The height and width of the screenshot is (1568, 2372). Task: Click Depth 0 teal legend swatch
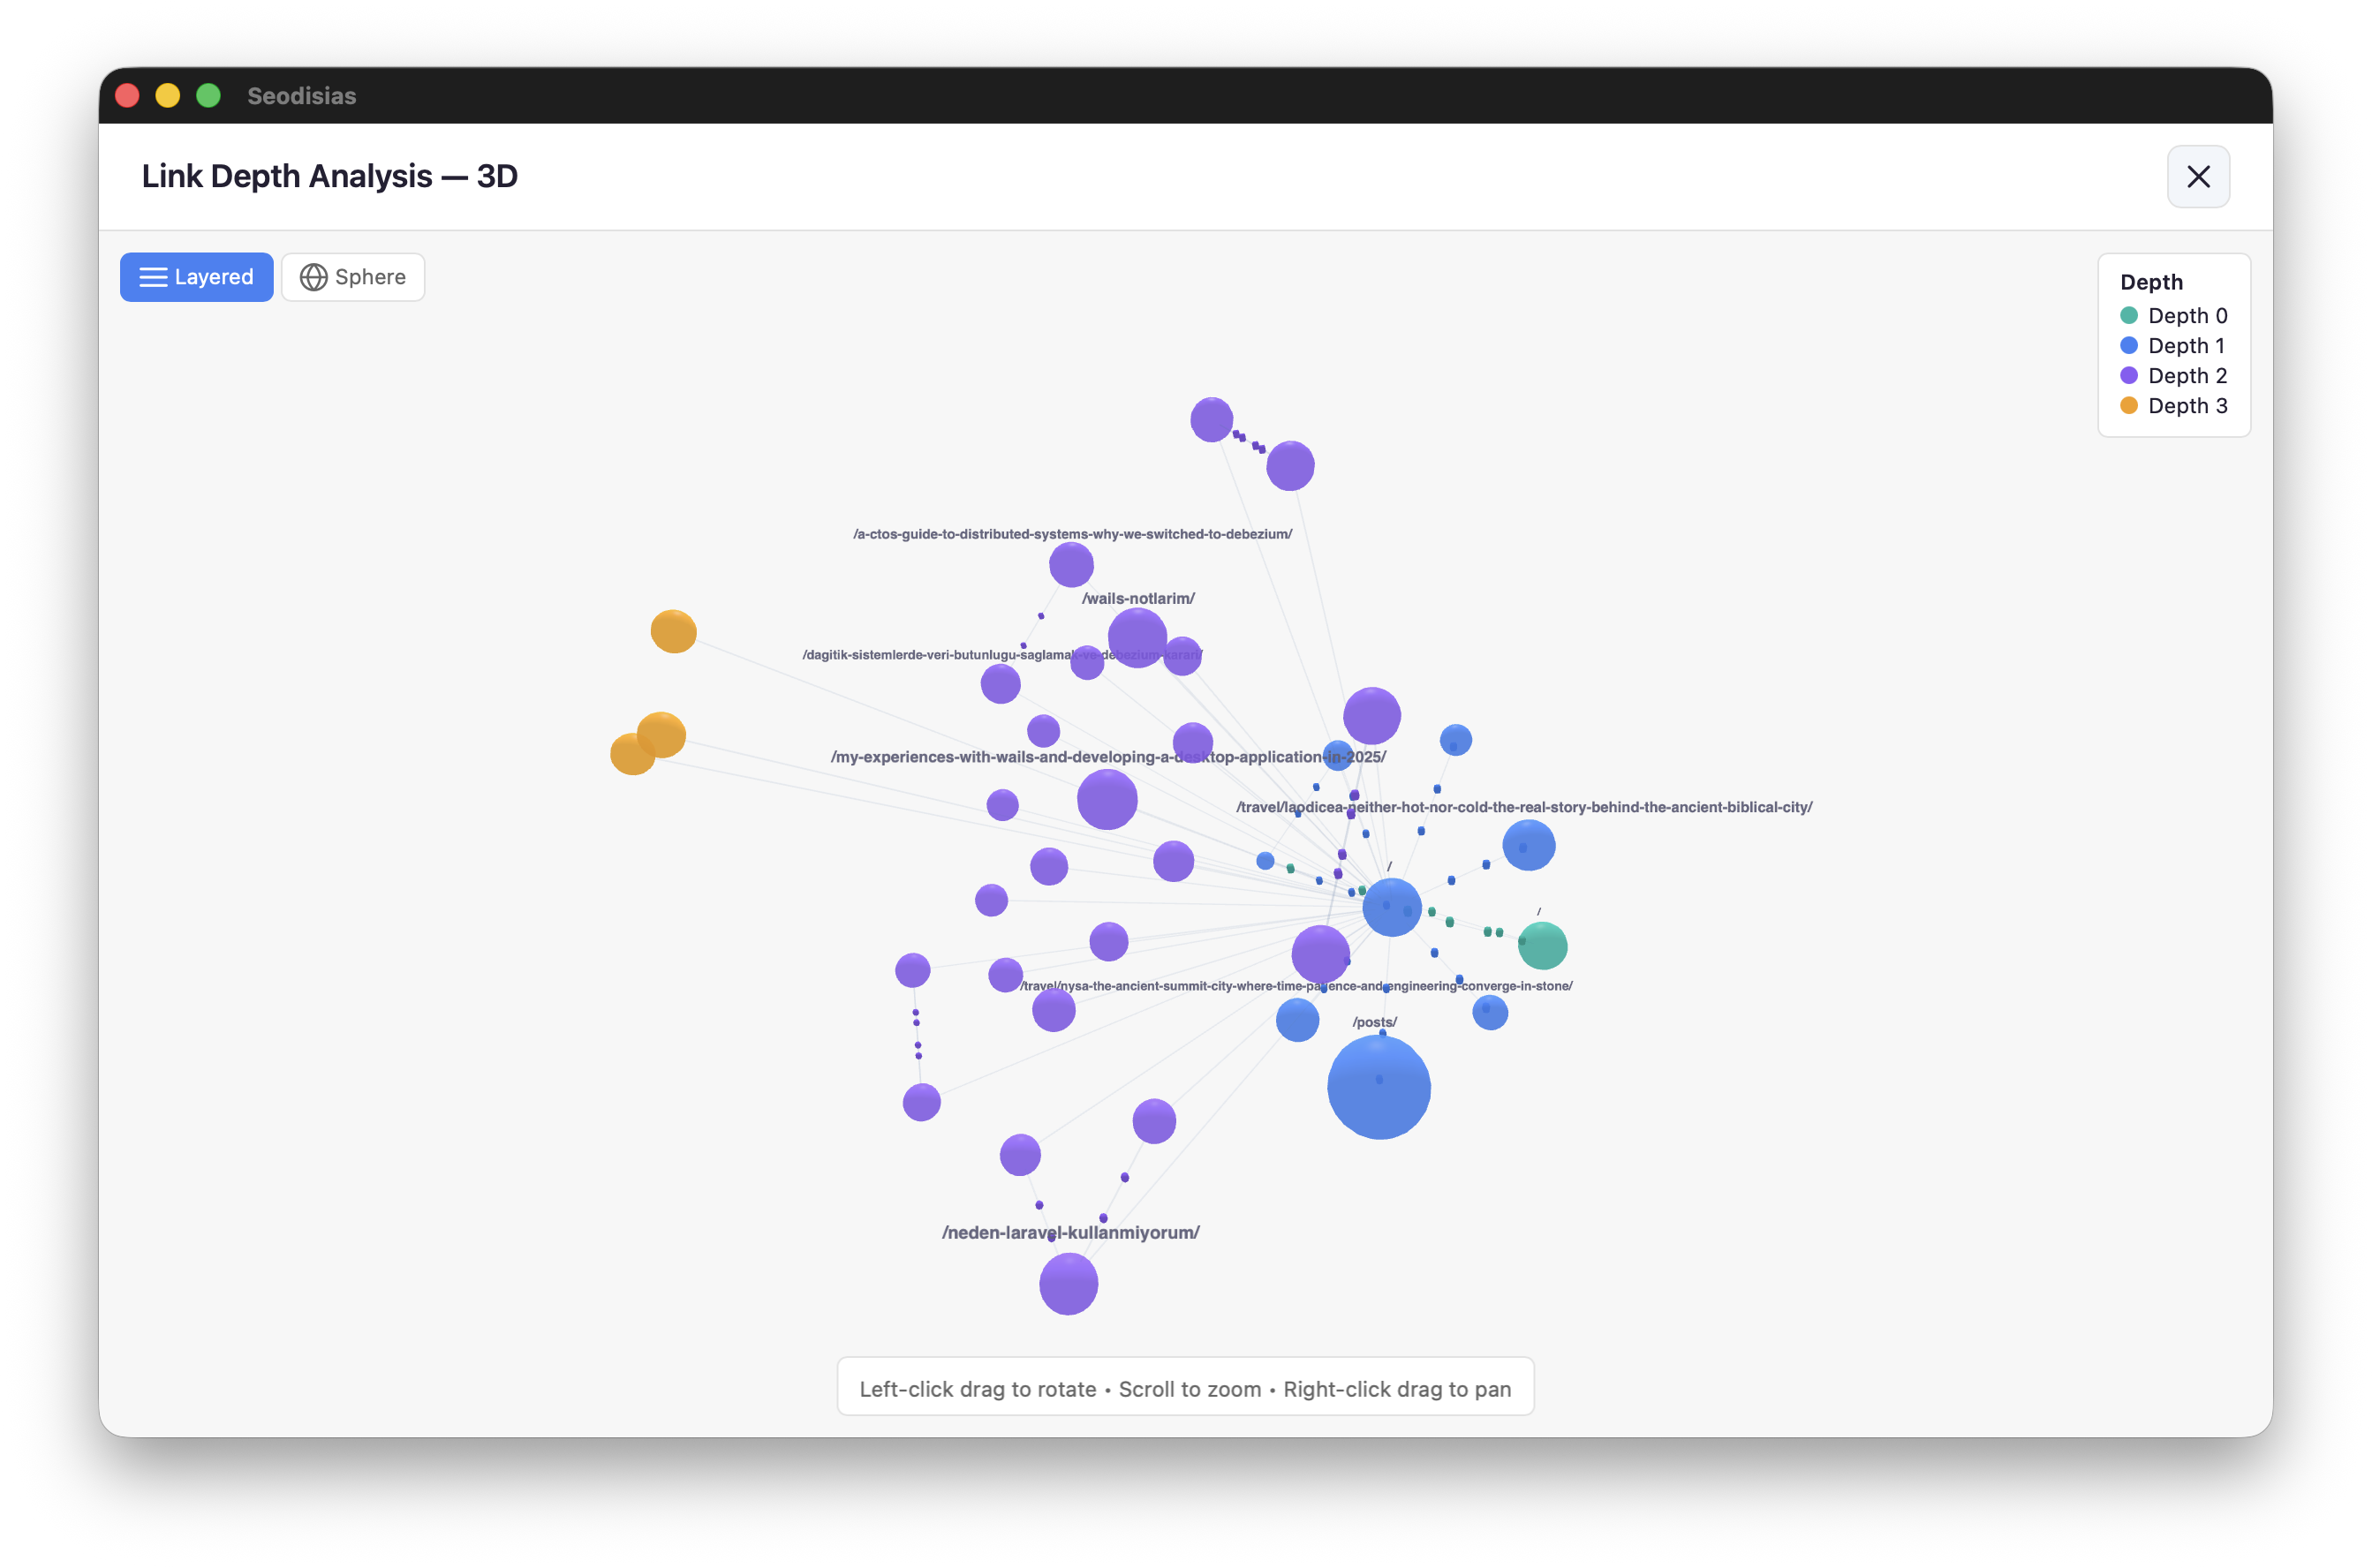2129,316
